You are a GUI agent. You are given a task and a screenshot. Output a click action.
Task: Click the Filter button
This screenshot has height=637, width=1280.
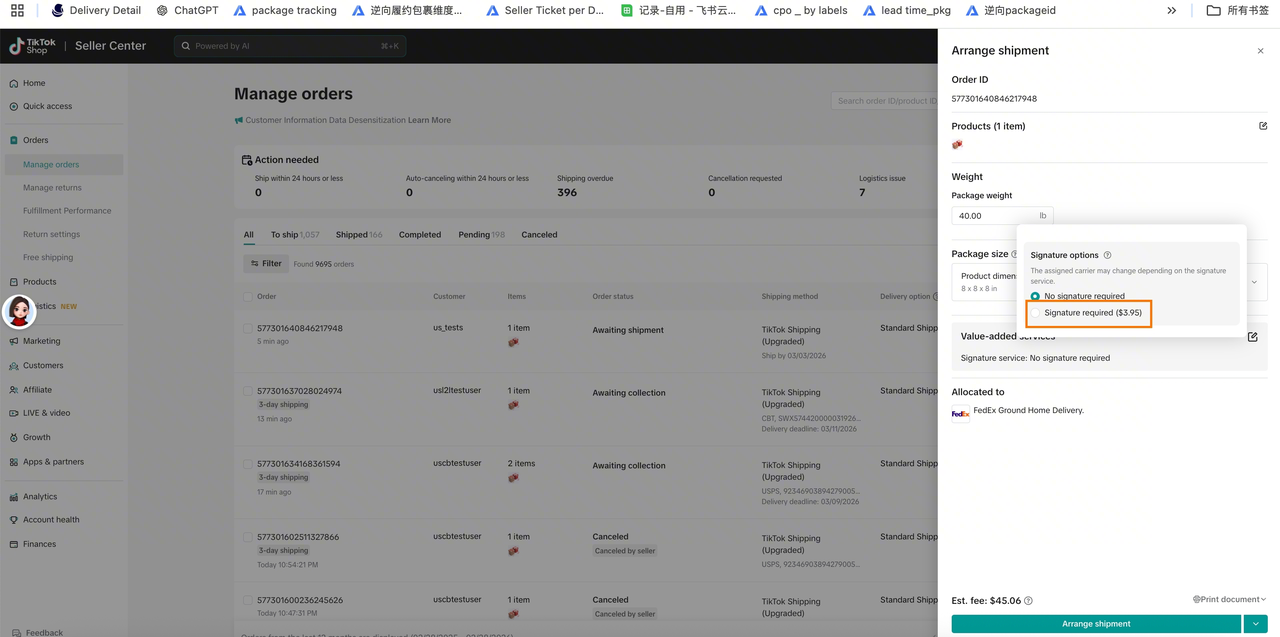tap(266, 264)
